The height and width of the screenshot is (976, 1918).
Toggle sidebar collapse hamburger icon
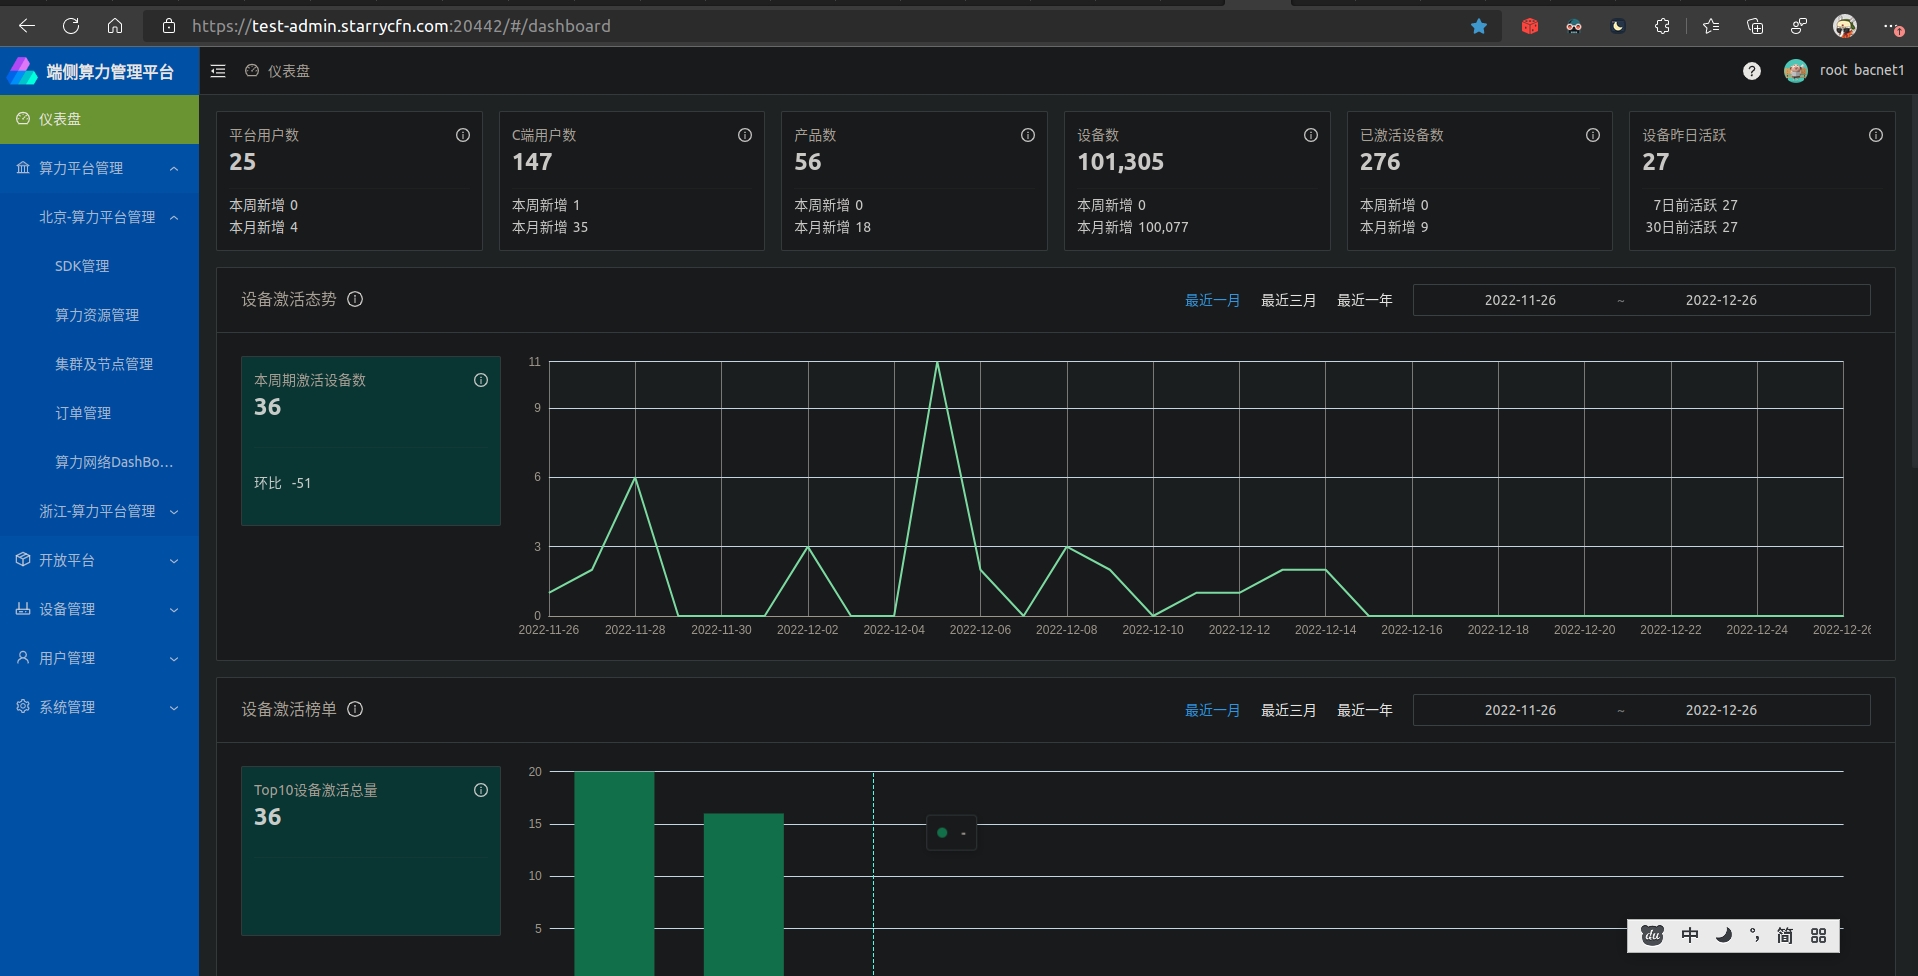[218, 71]
